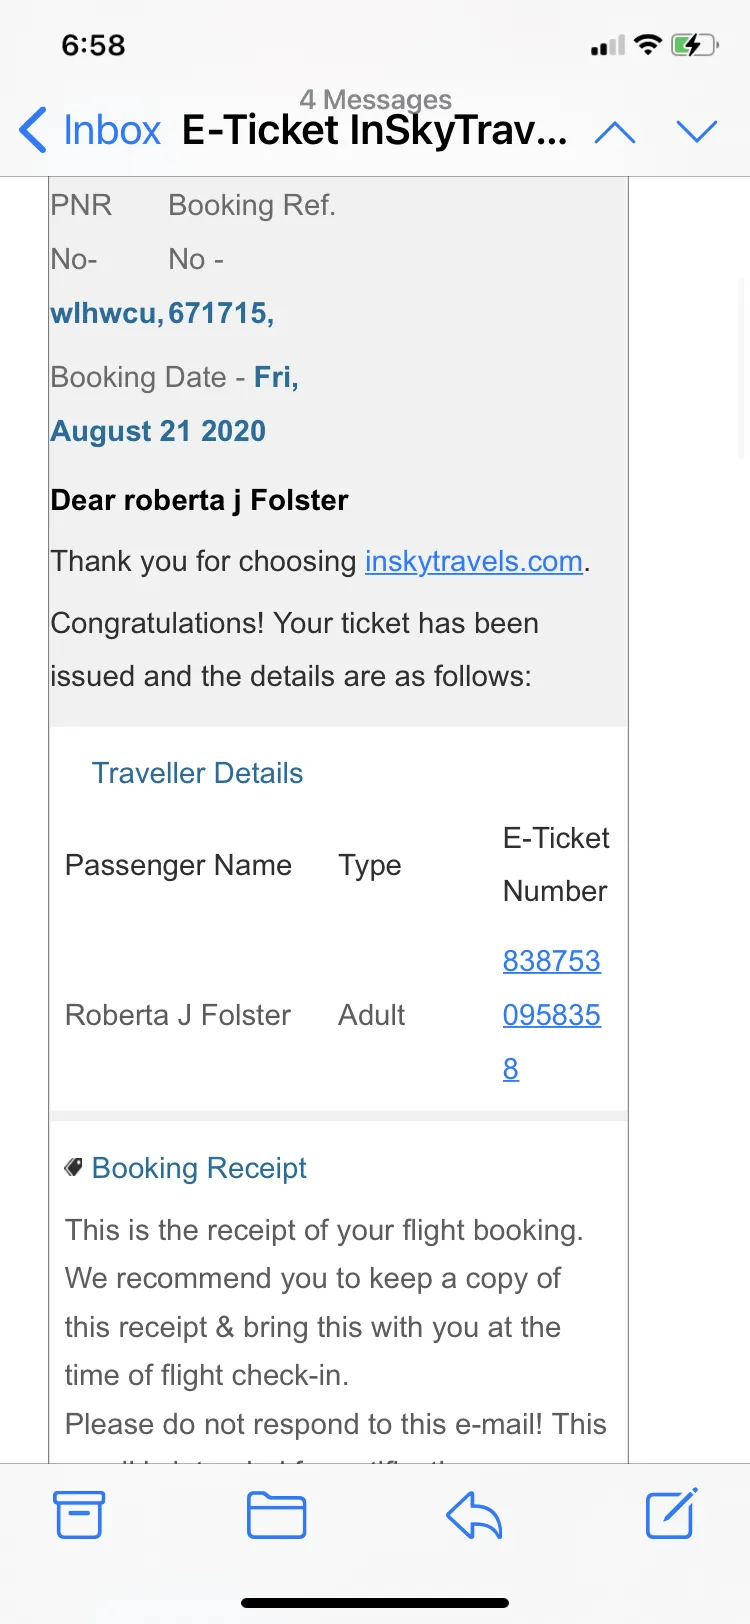750x1624 pixels.
Task: Compose a new message with pencil icon
Action: pos(671,1513)
